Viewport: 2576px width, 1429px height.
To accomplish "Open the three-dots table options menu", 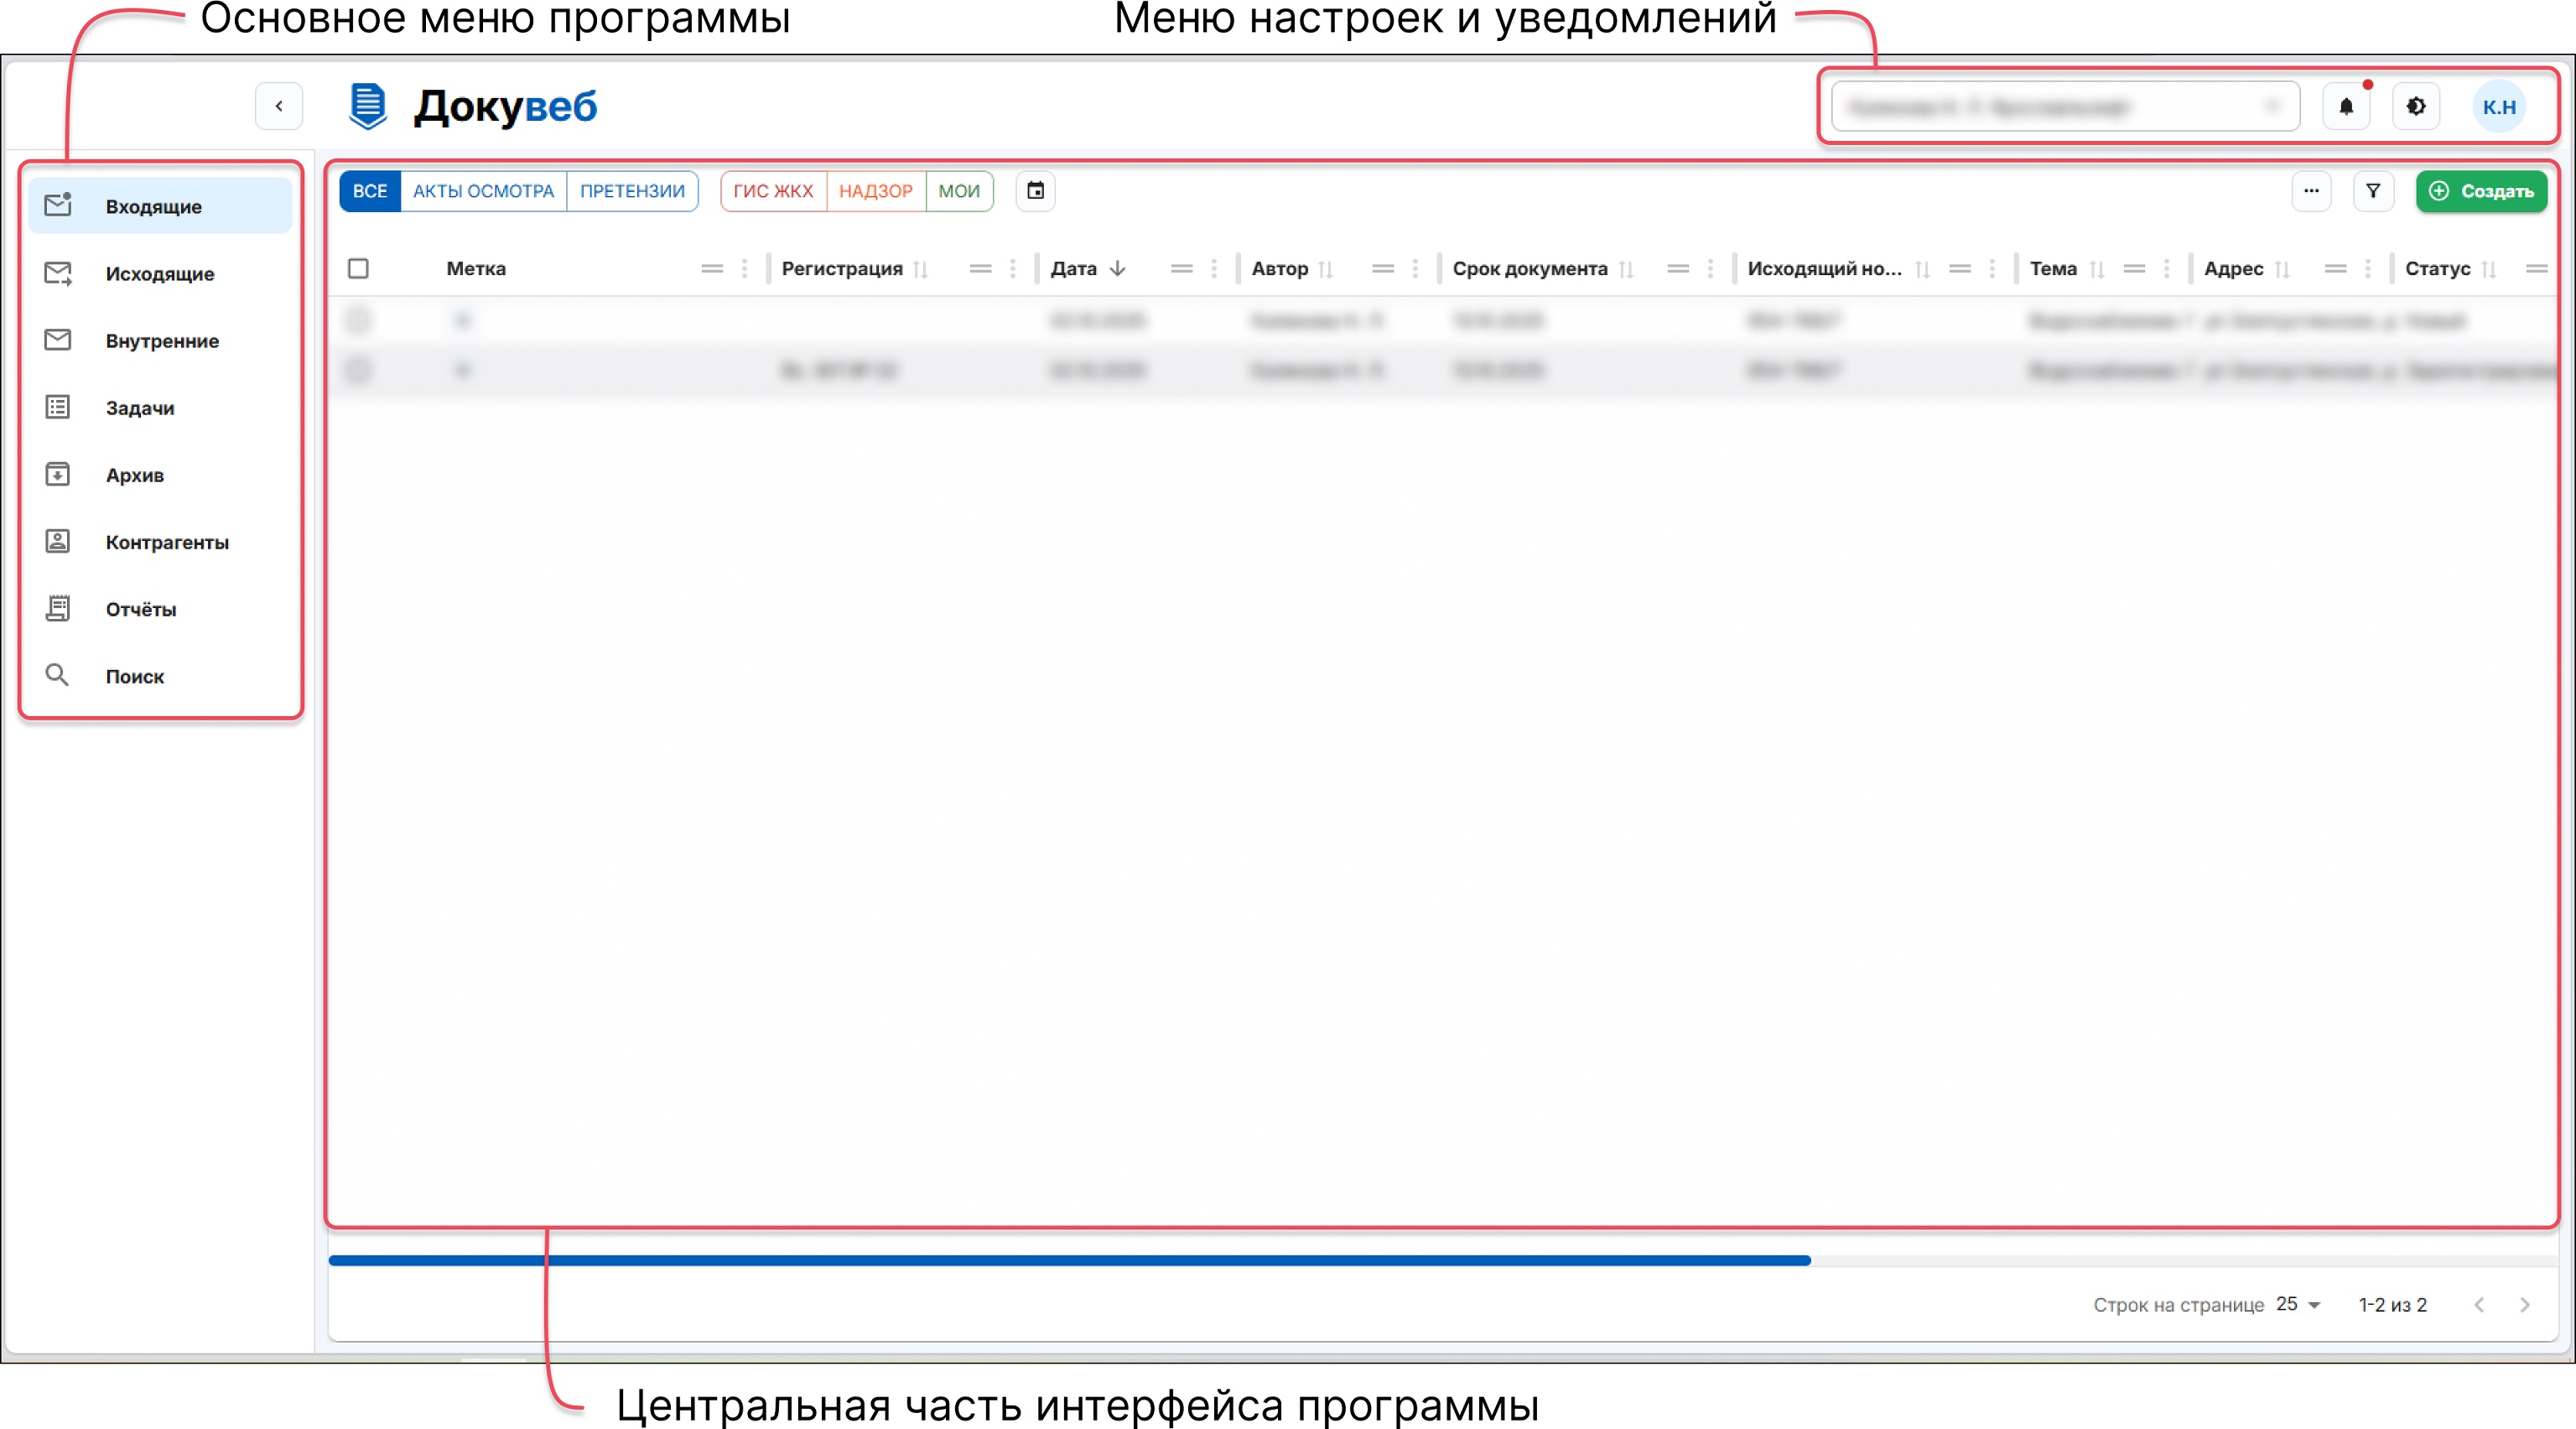I will [x=2311, y=191].
